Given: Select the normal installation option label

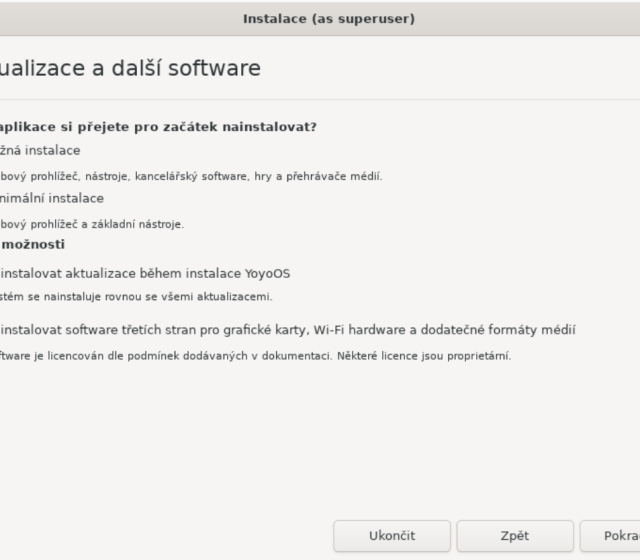Looking at the screenshot, I should tap(40, 151).
